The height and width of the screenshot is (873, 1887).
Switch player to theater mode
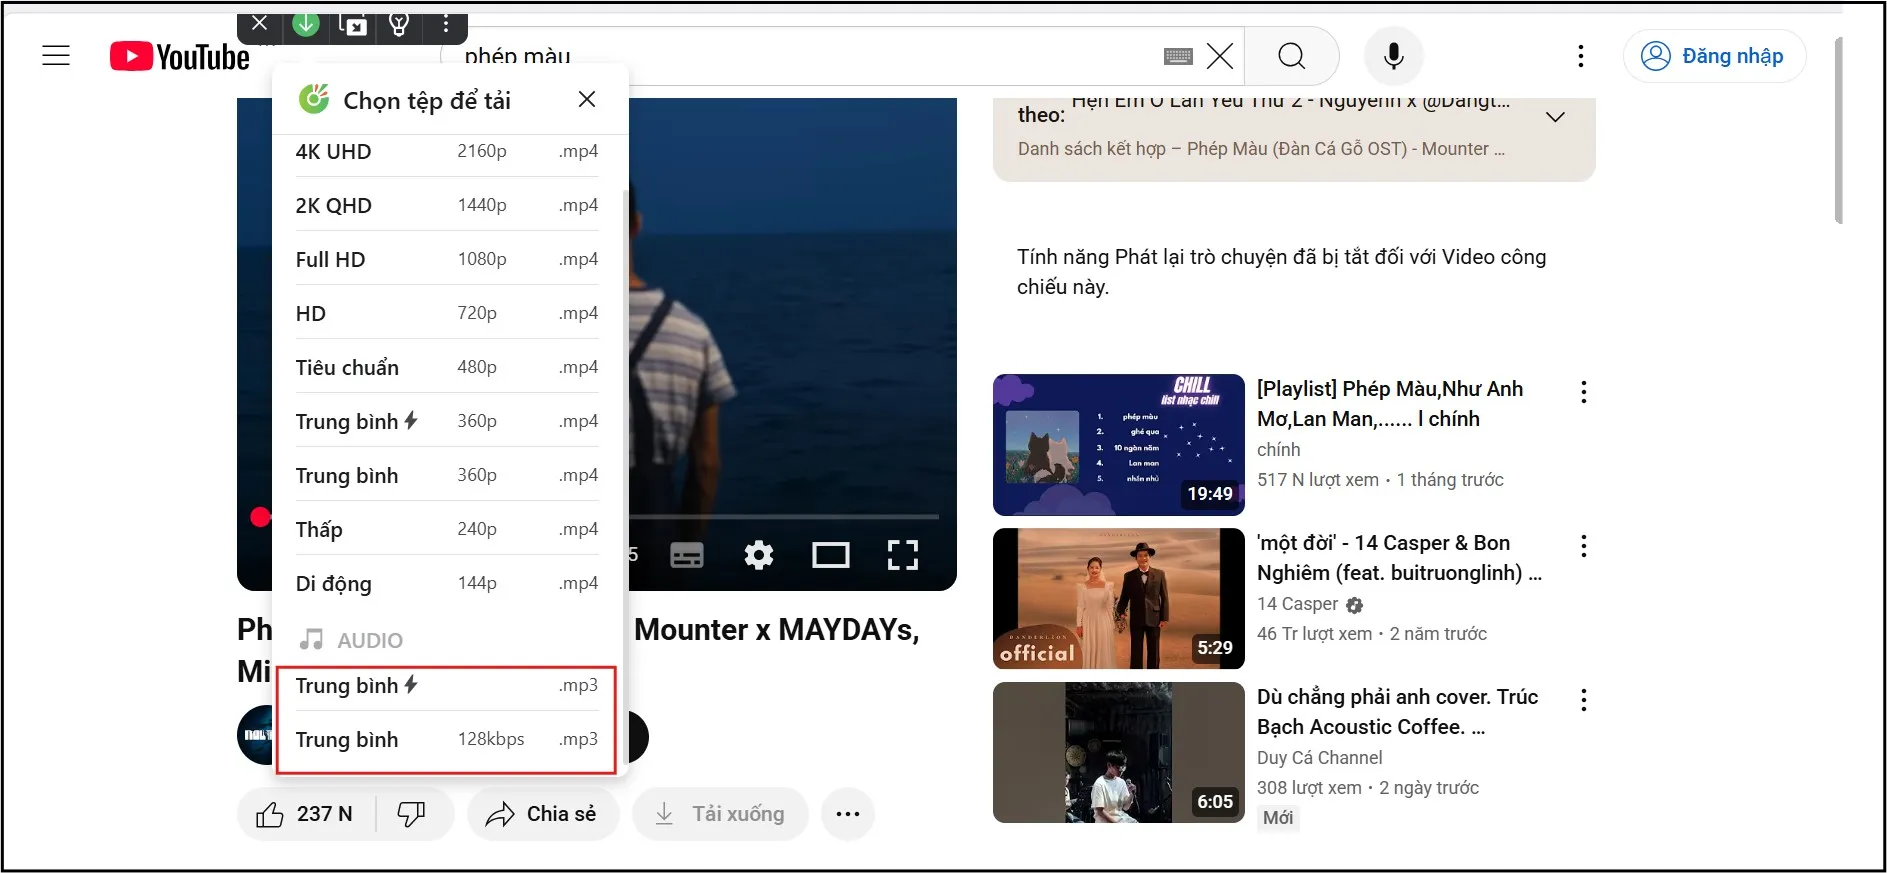(x=830, y=555)
